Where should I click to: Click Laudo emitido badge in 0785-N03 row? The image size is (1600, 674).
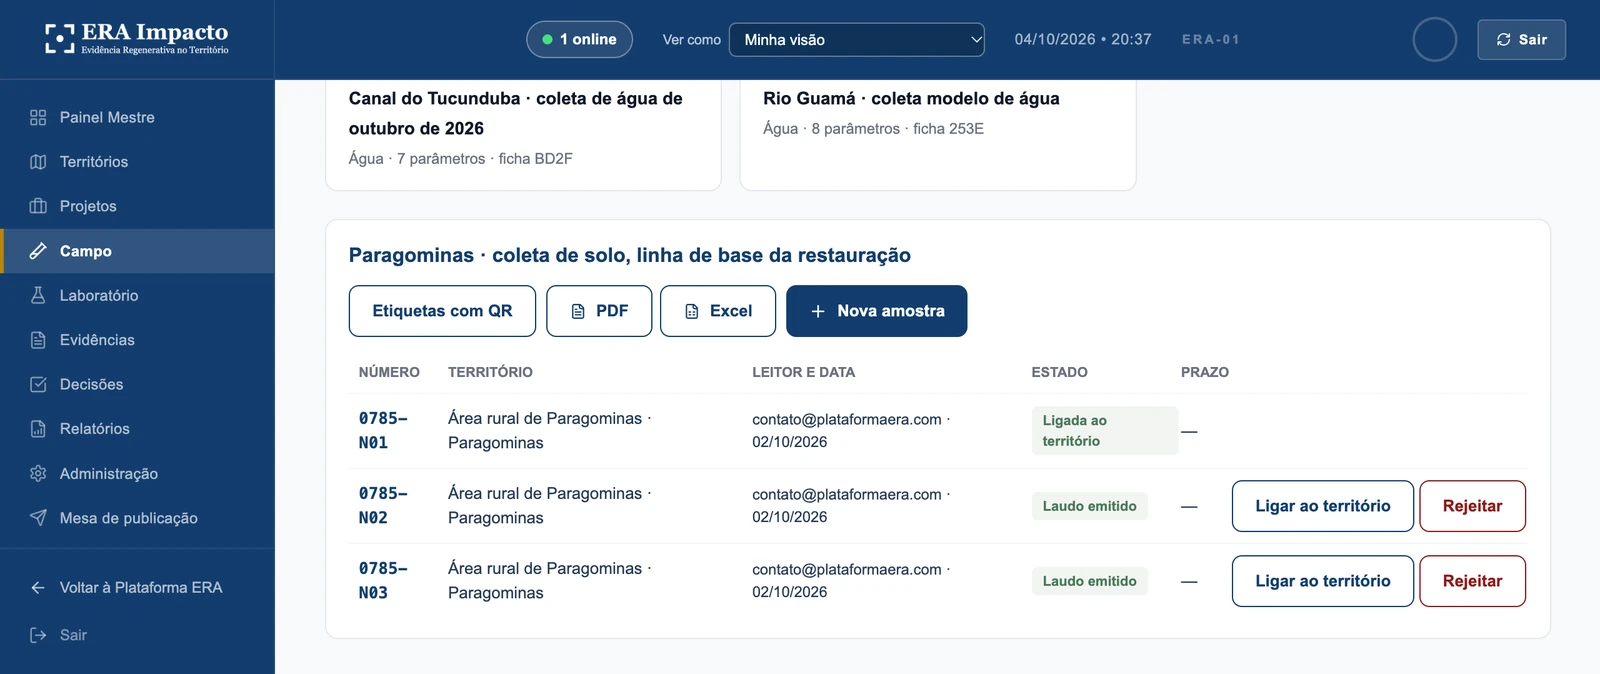pos(1089,581)
